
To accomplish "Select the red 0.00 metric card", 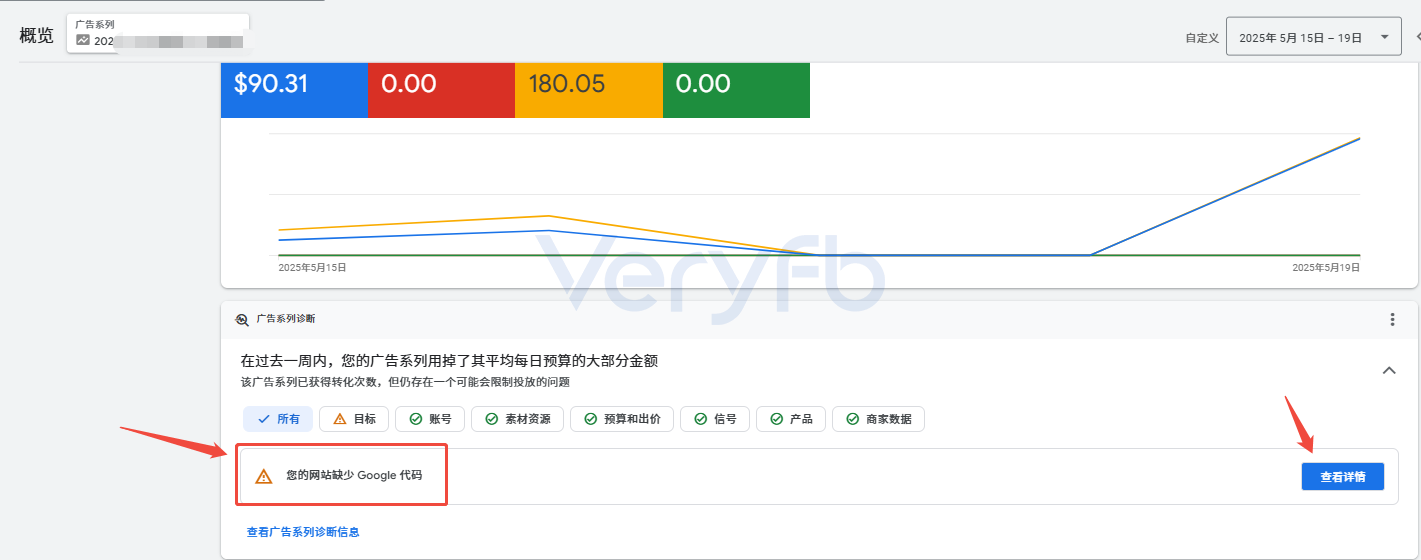I will 441,90.
